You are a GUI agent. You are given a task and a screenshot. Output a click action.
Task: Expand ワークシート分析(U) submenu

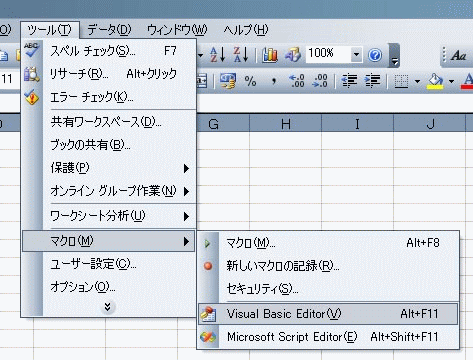coord(109,216)
